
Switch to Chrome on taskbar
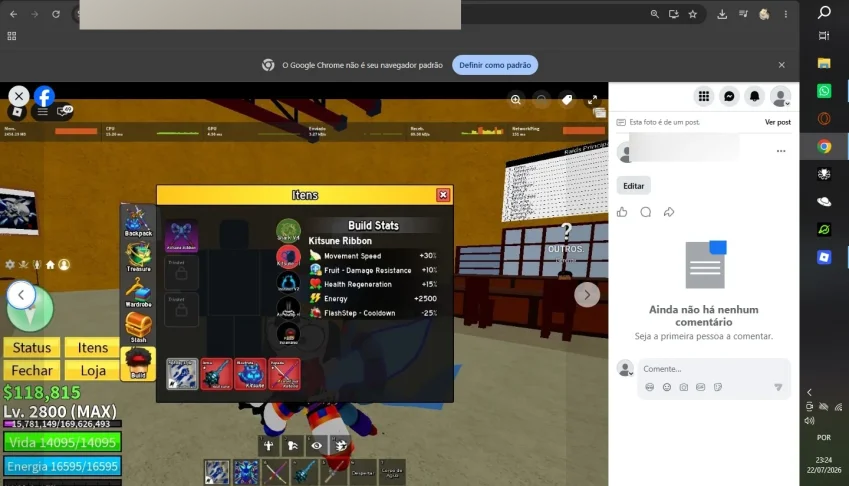click(x=824, y=146)
